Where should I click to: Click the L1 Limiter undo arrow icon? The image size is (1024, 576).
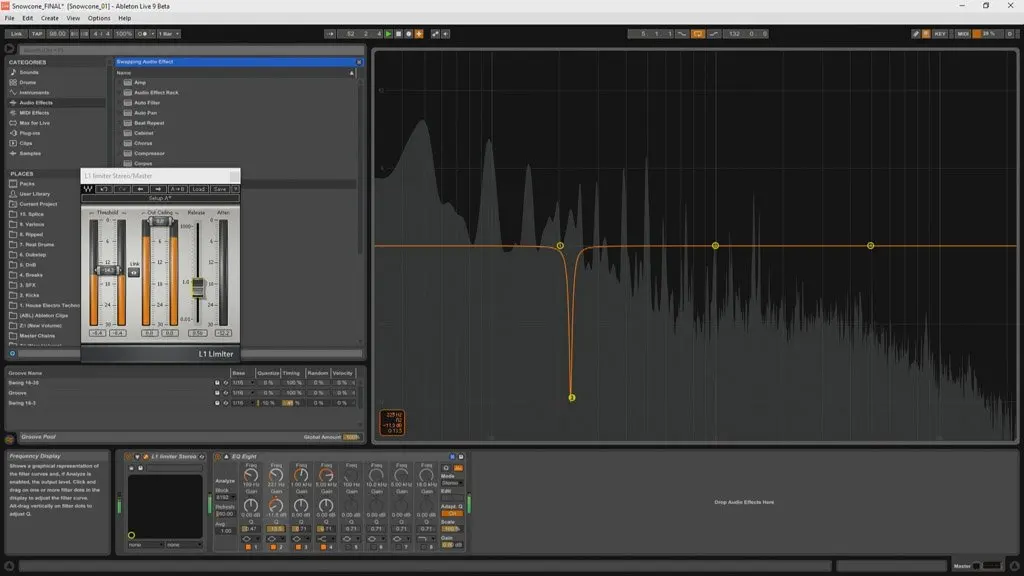tap(104, 188)
